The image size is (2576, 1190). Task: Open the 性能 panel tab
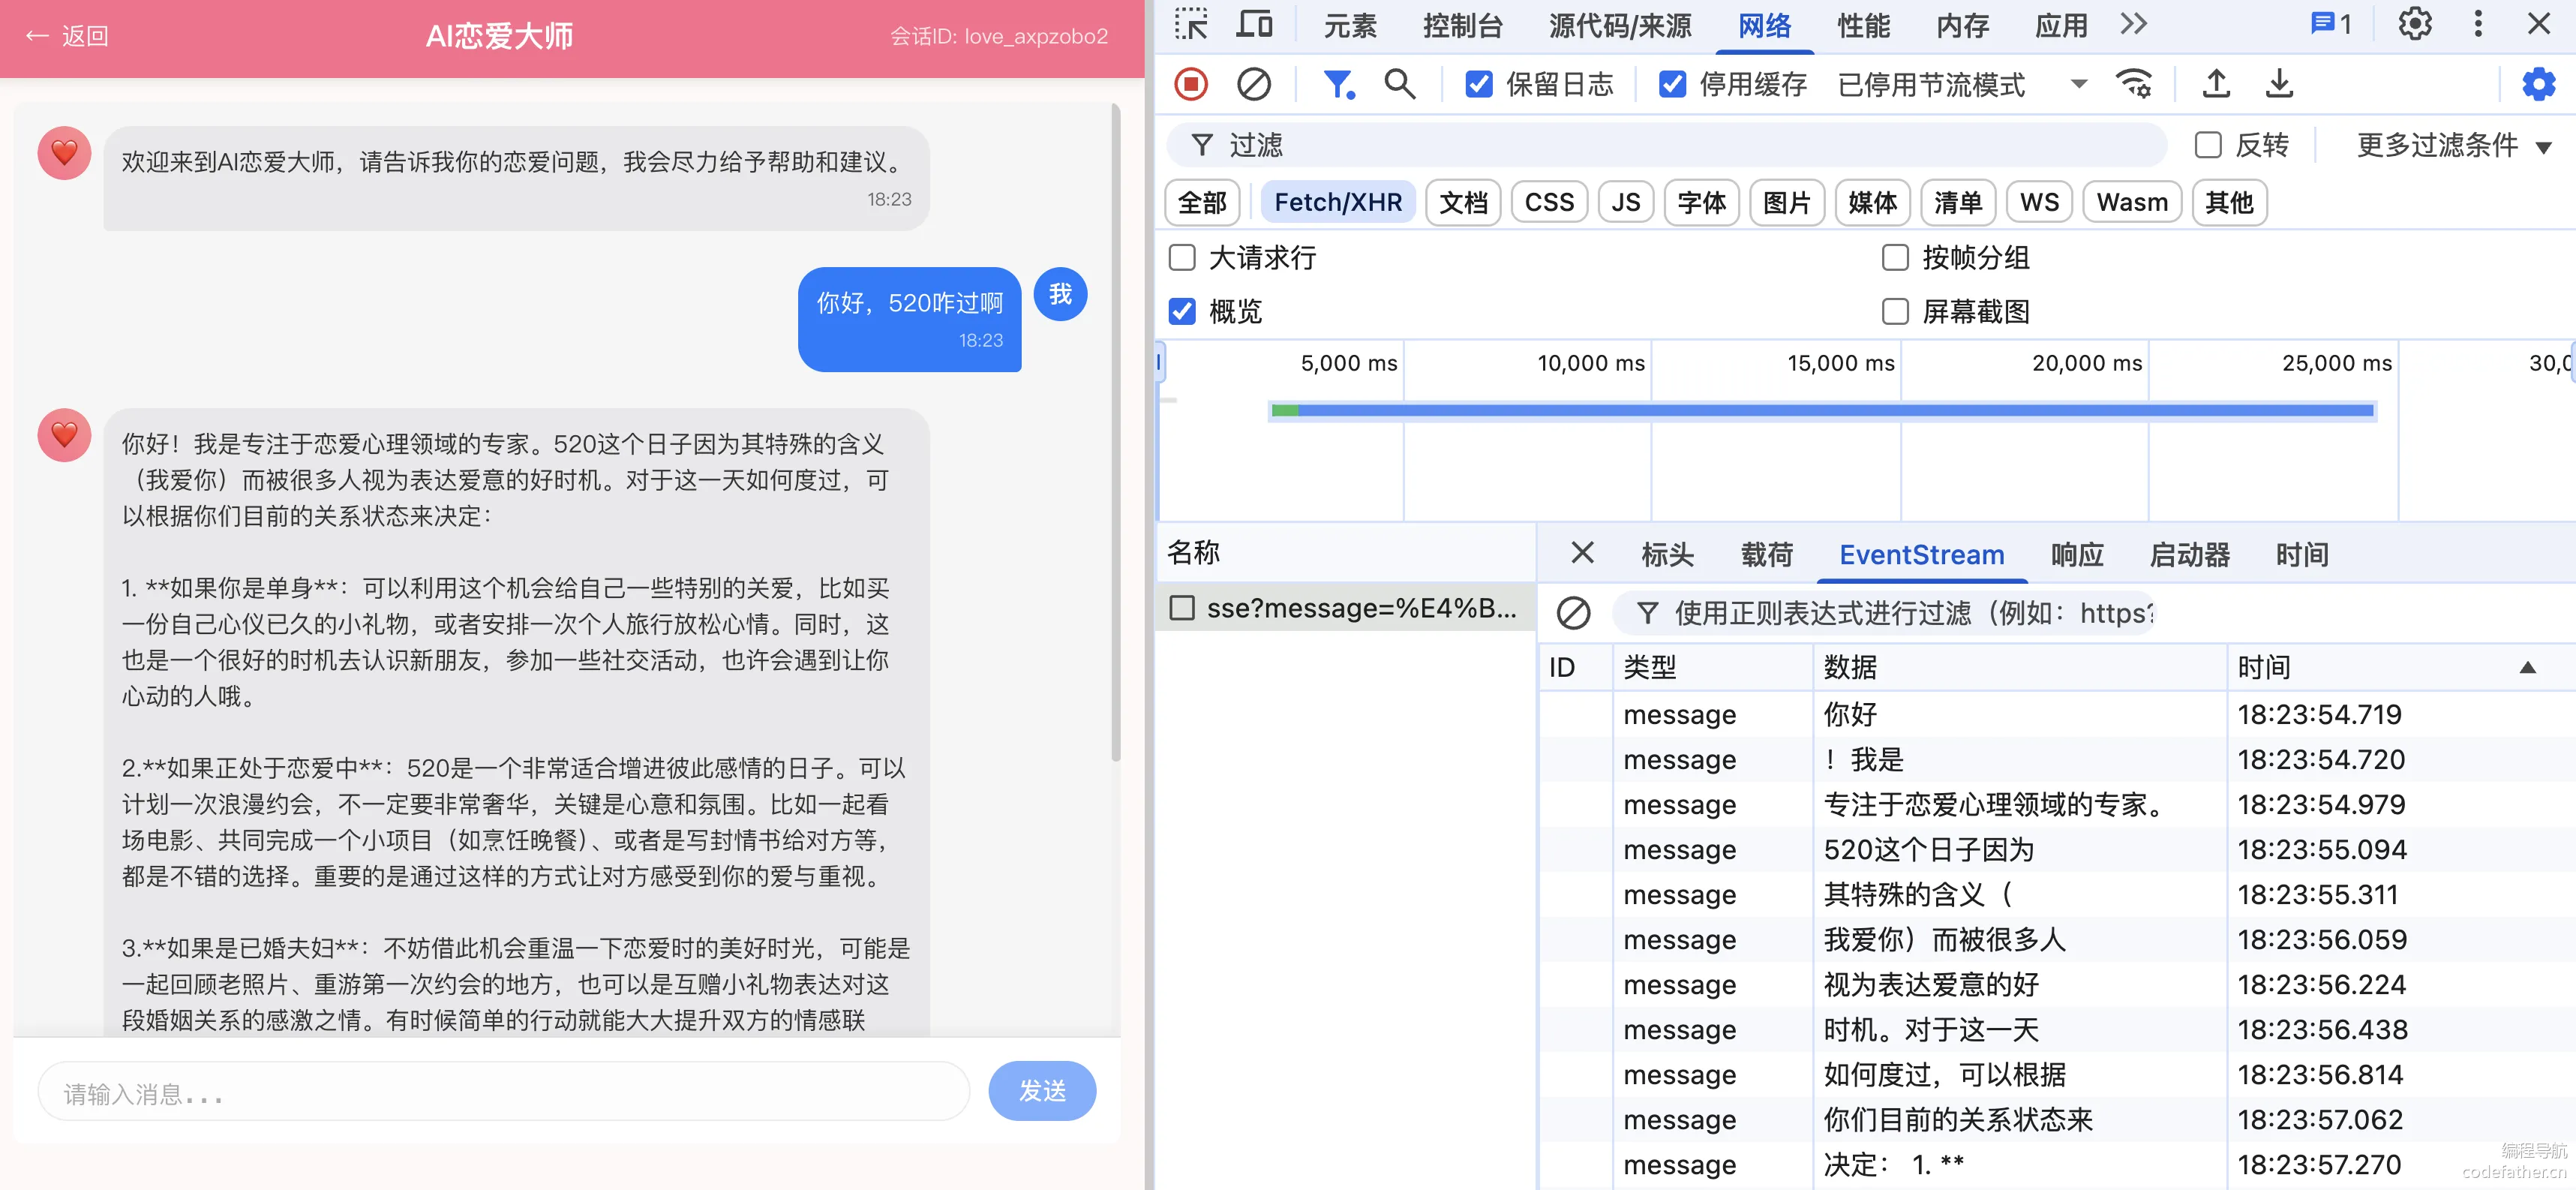click(1863, 26)
